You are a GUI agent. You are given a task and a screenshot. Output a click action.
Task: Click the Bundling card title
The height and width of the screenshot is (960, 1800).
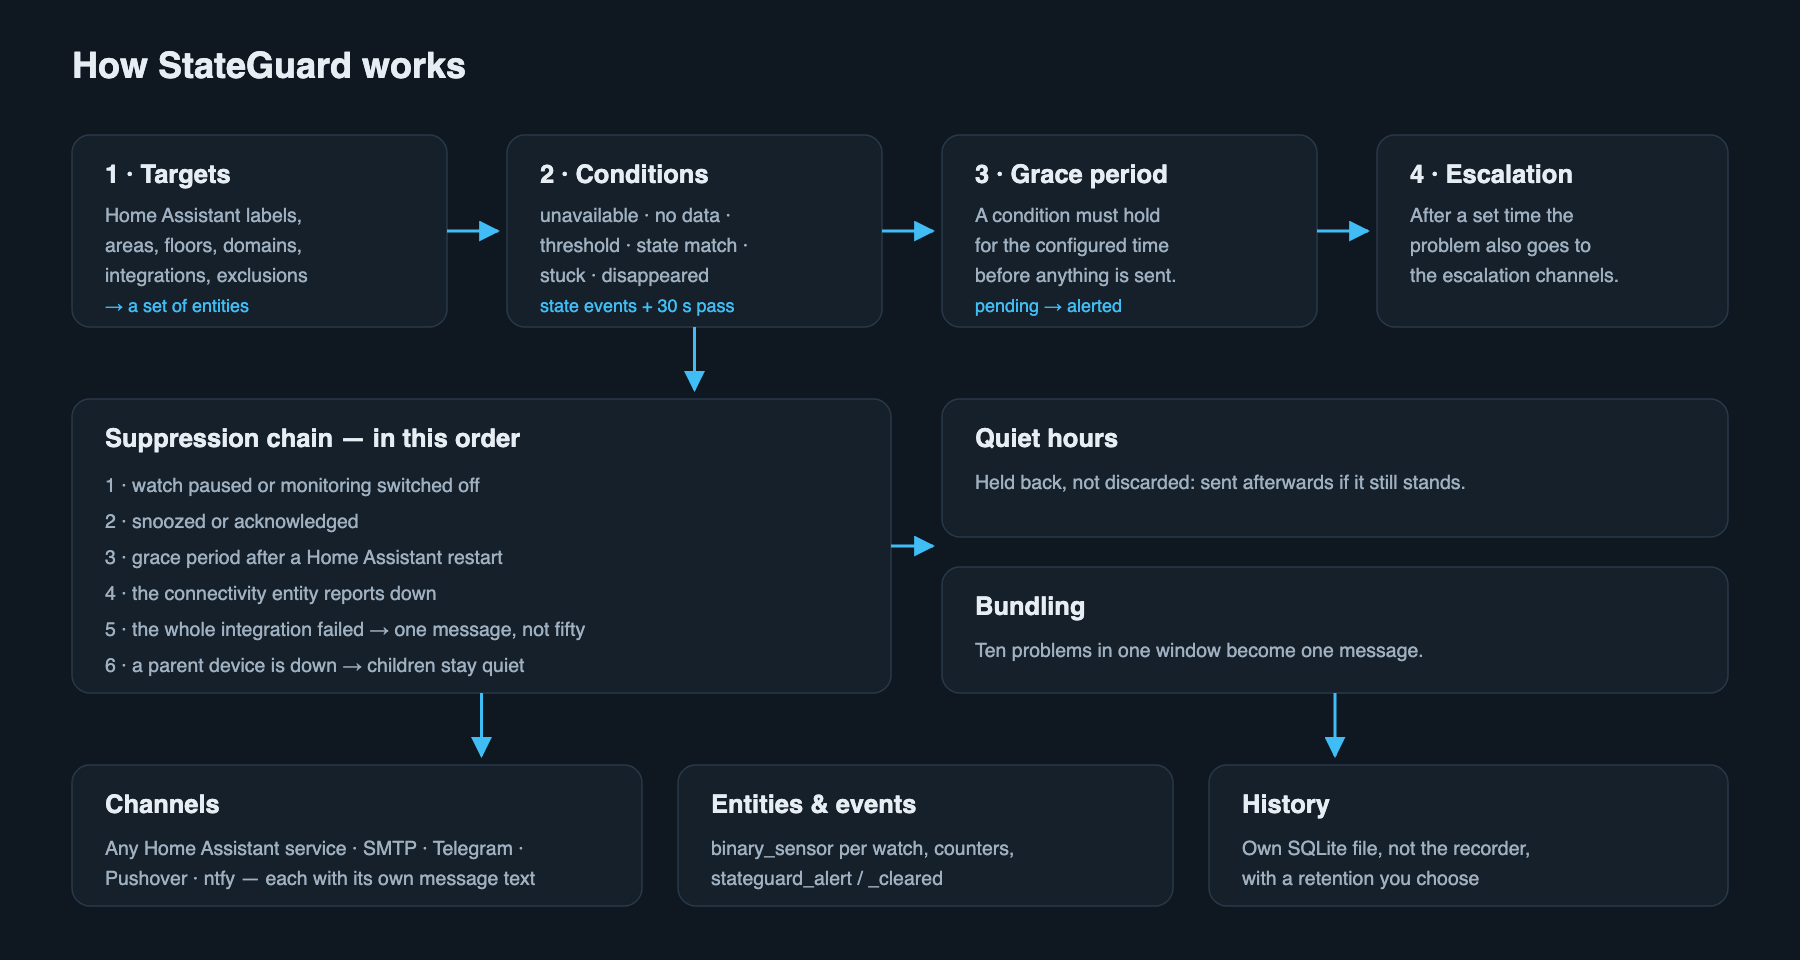click(1030, 606)
